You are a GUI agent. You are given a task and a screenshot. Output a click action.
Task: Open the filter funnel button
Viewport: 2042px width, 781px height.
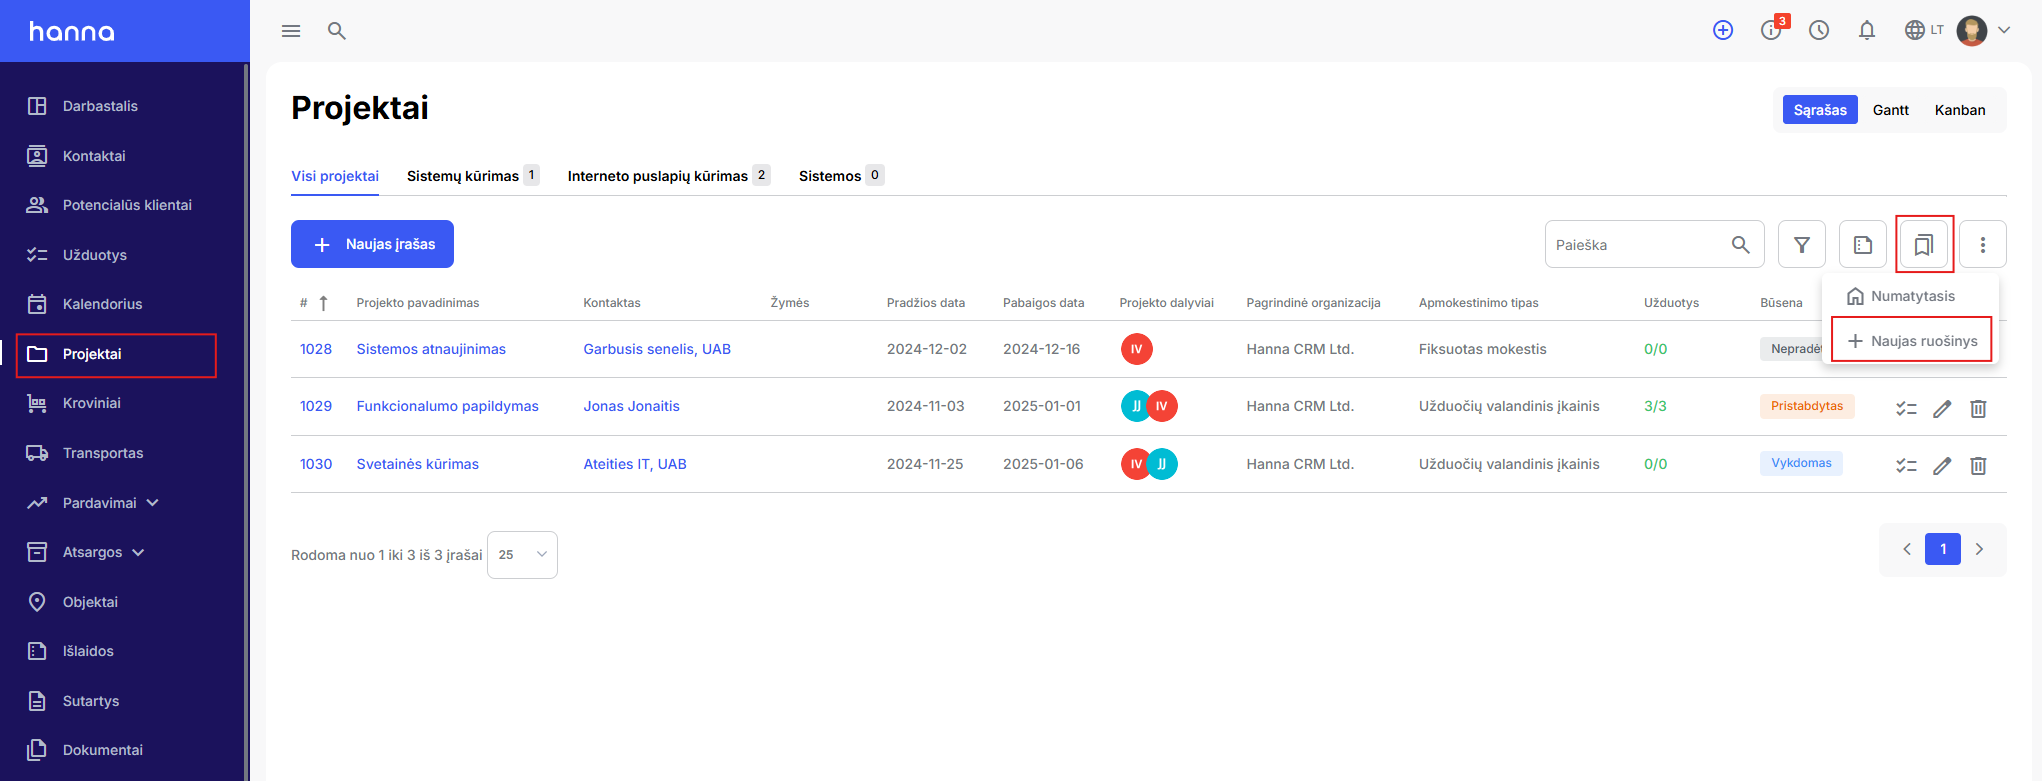[x=1802, y=244]
